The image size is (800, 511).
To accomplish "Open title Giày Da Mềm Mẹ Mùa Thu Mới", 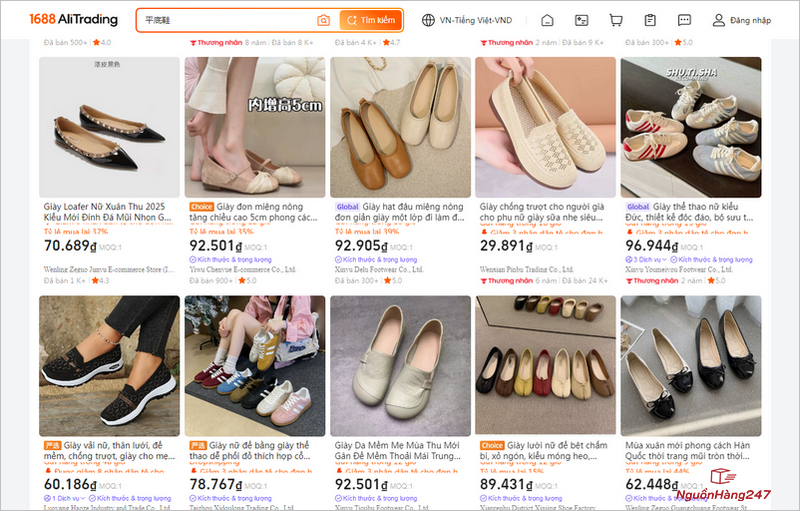I will 398,450.
